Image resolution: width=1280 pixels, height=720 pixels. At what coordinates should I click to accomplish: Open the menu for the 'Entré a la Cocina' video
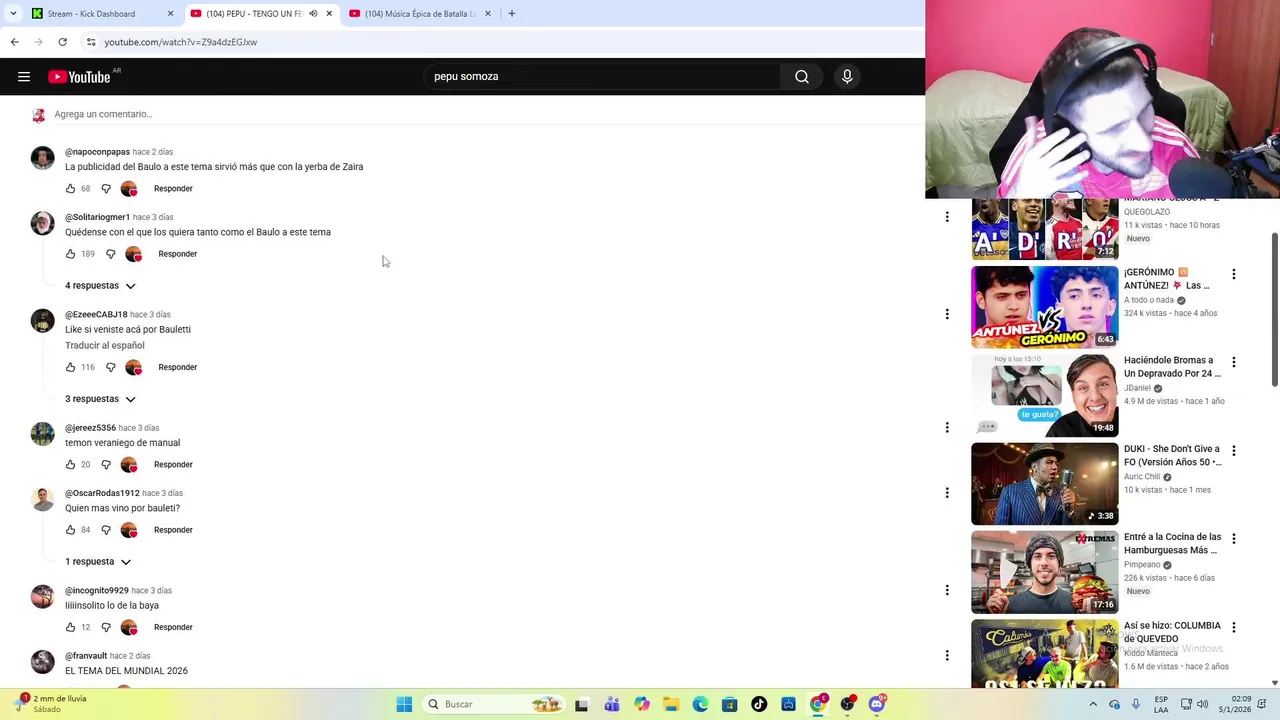click(1233, 539)
